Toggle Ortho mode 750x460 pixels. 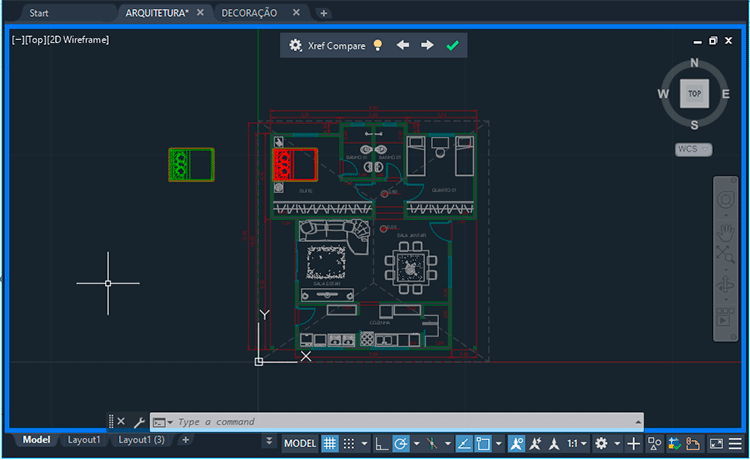[x=381, y=444]
